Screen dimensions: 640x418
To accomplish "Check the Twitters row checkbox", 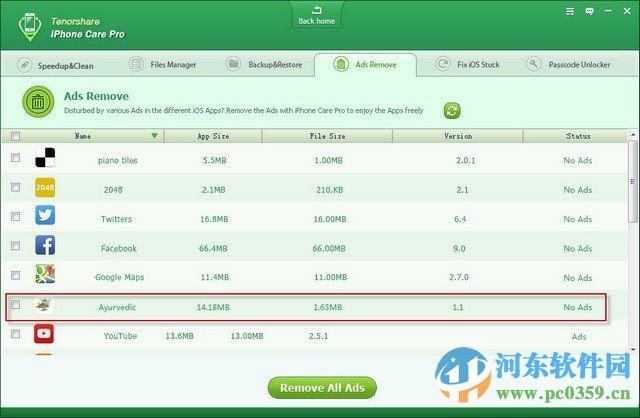I will [16, 216].
